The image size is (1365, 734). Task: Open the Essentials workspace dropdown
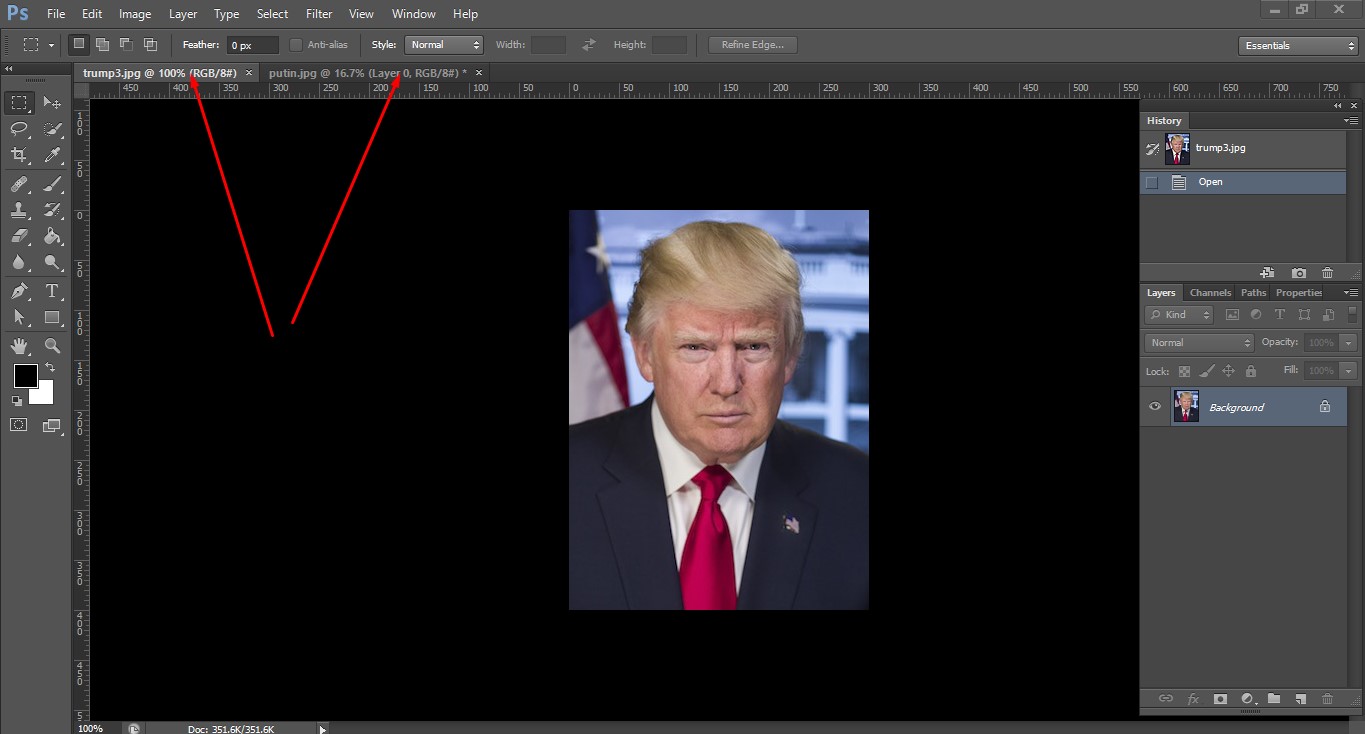[1297, 44]
